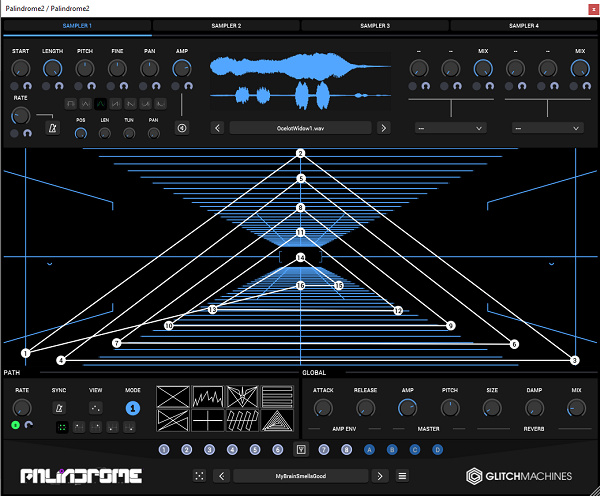Open the hamburger preset menu

(402, 476)
